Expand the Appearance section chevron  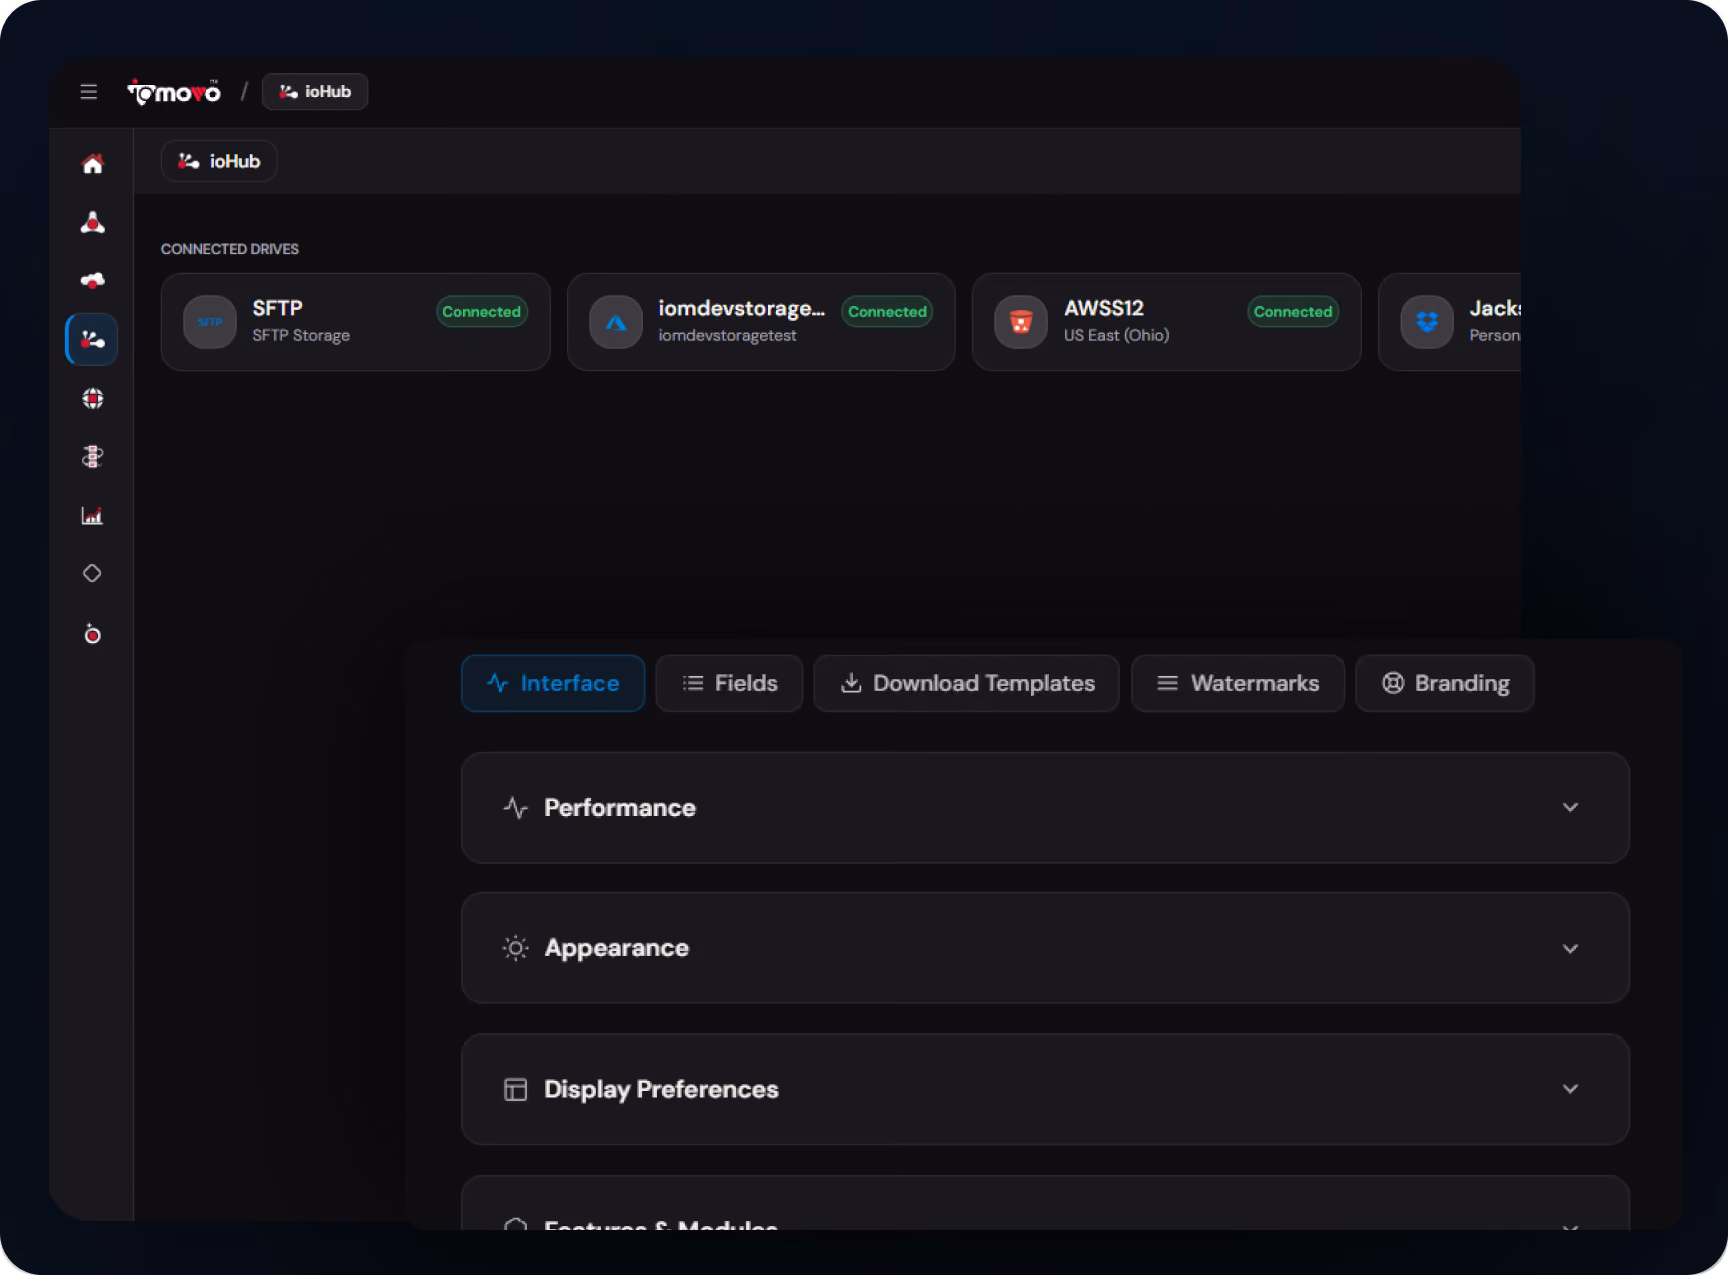point(1570,949)
